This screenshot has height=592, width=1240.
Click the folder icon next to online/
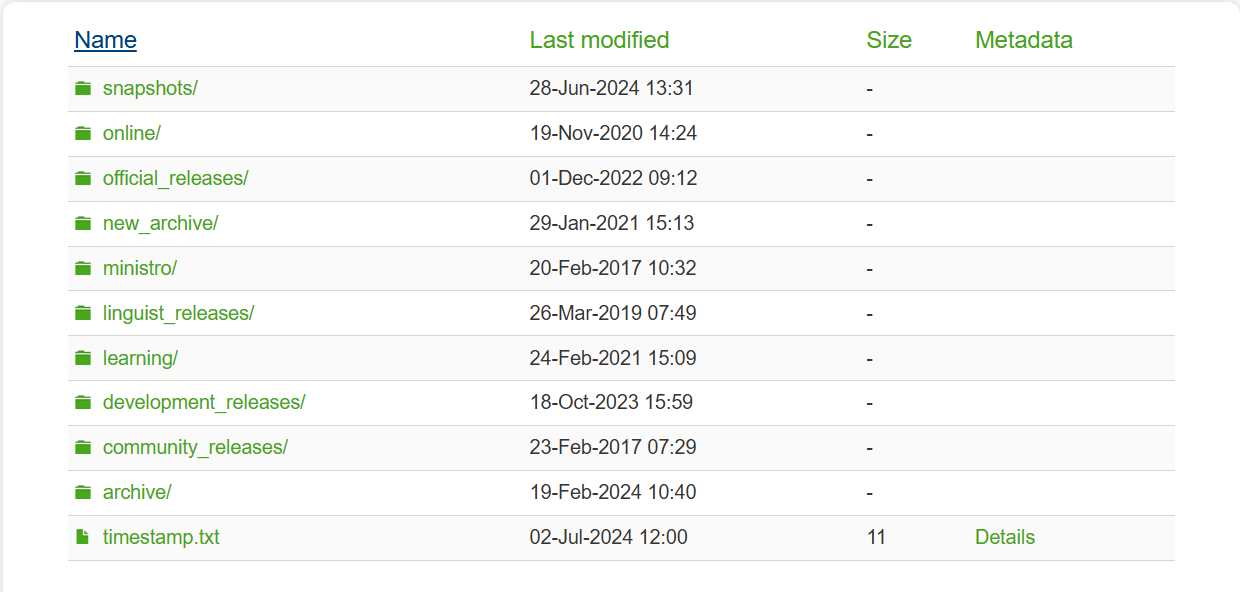83,134
